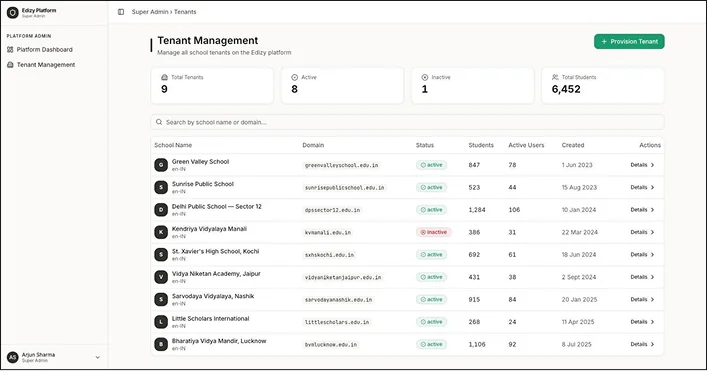Click the greenvalleyschool.edu.in domain
The width and height of the screenshot is (707, 371).
[x=341, y=165]
